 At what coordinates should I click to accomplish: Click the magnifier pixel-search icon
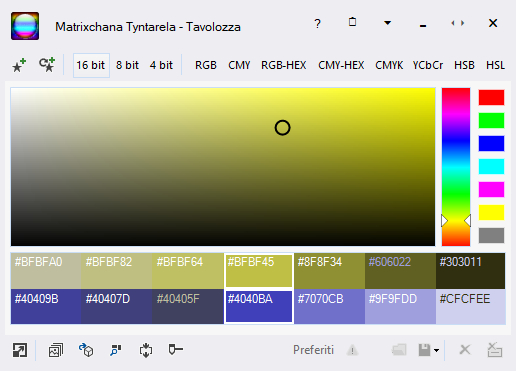(116, 350)
